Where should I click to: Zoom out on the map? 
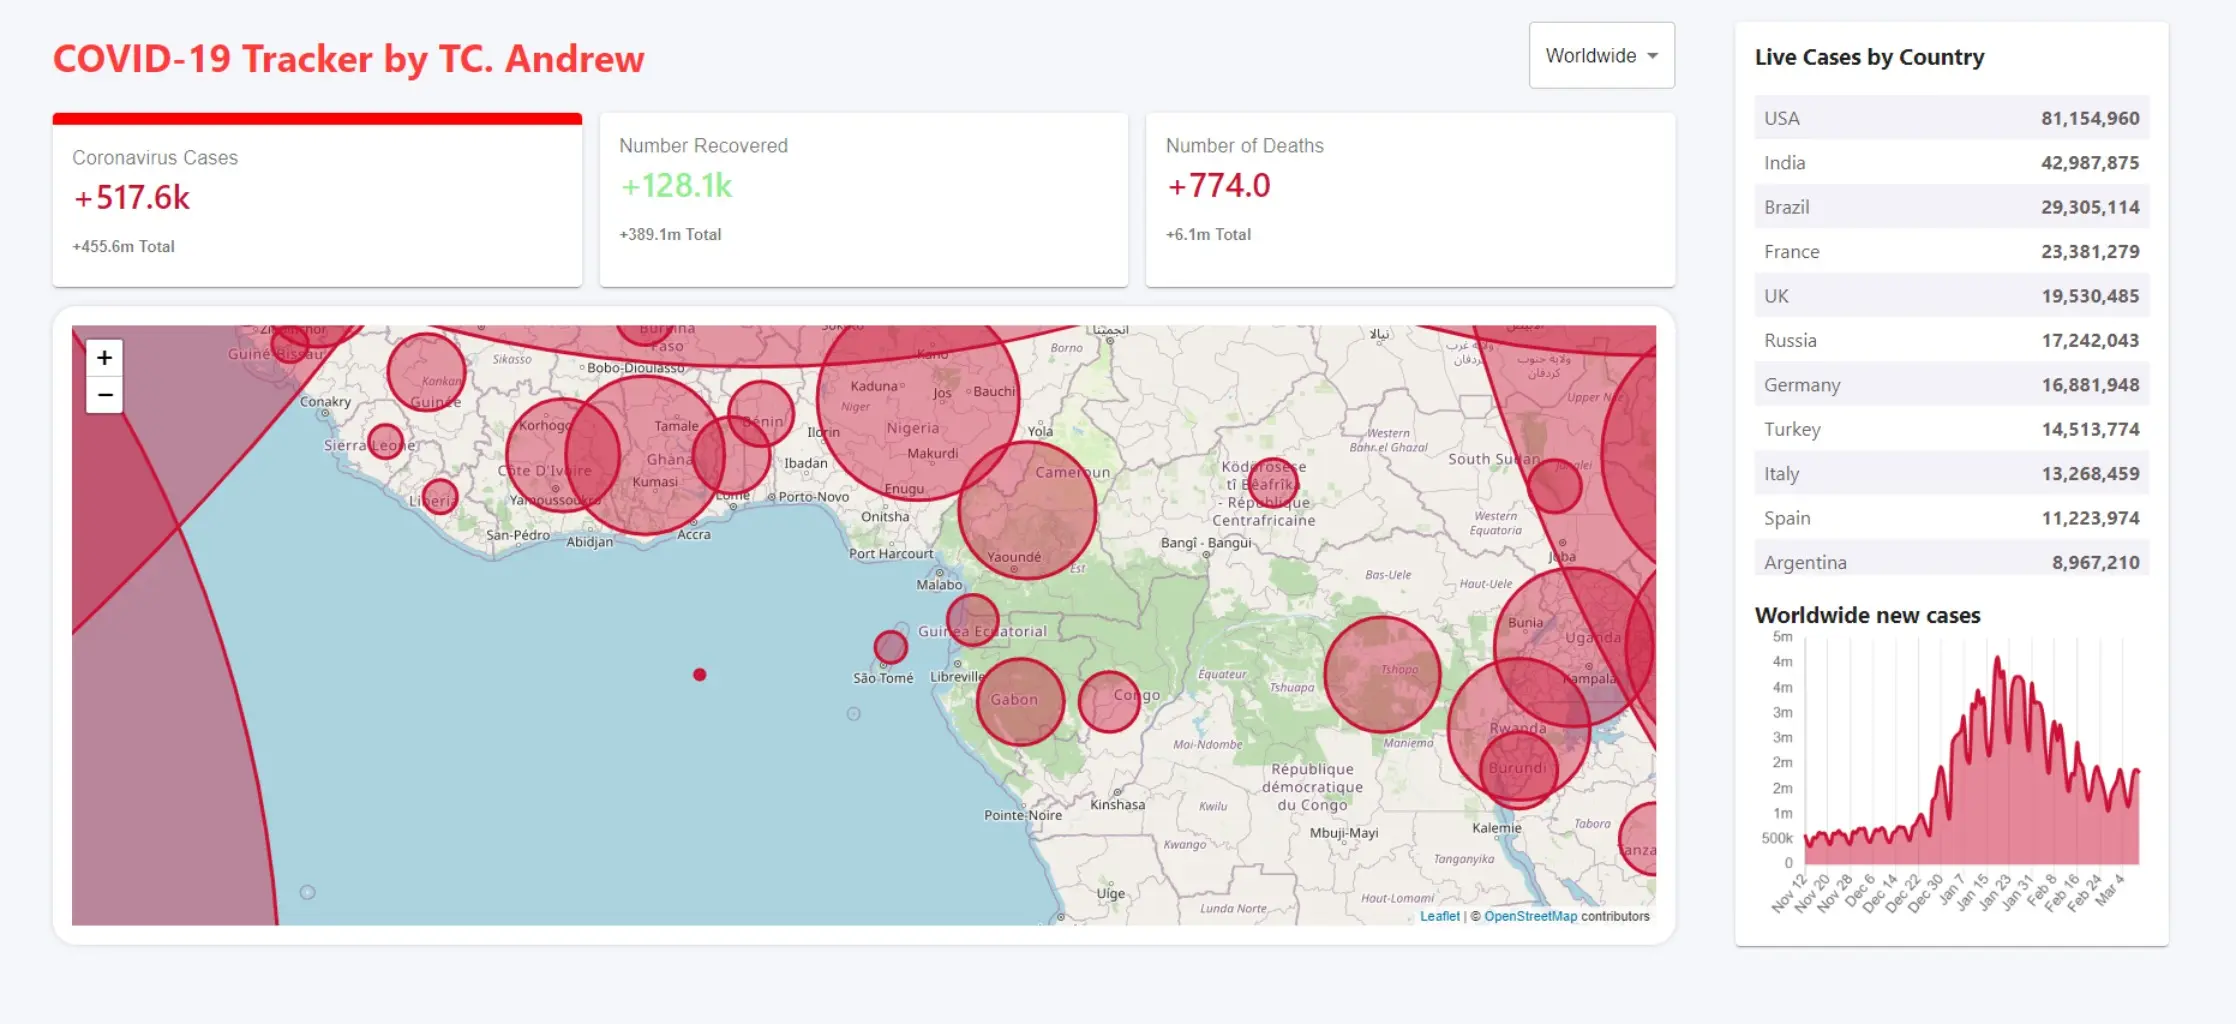click(x=104, y=395)
